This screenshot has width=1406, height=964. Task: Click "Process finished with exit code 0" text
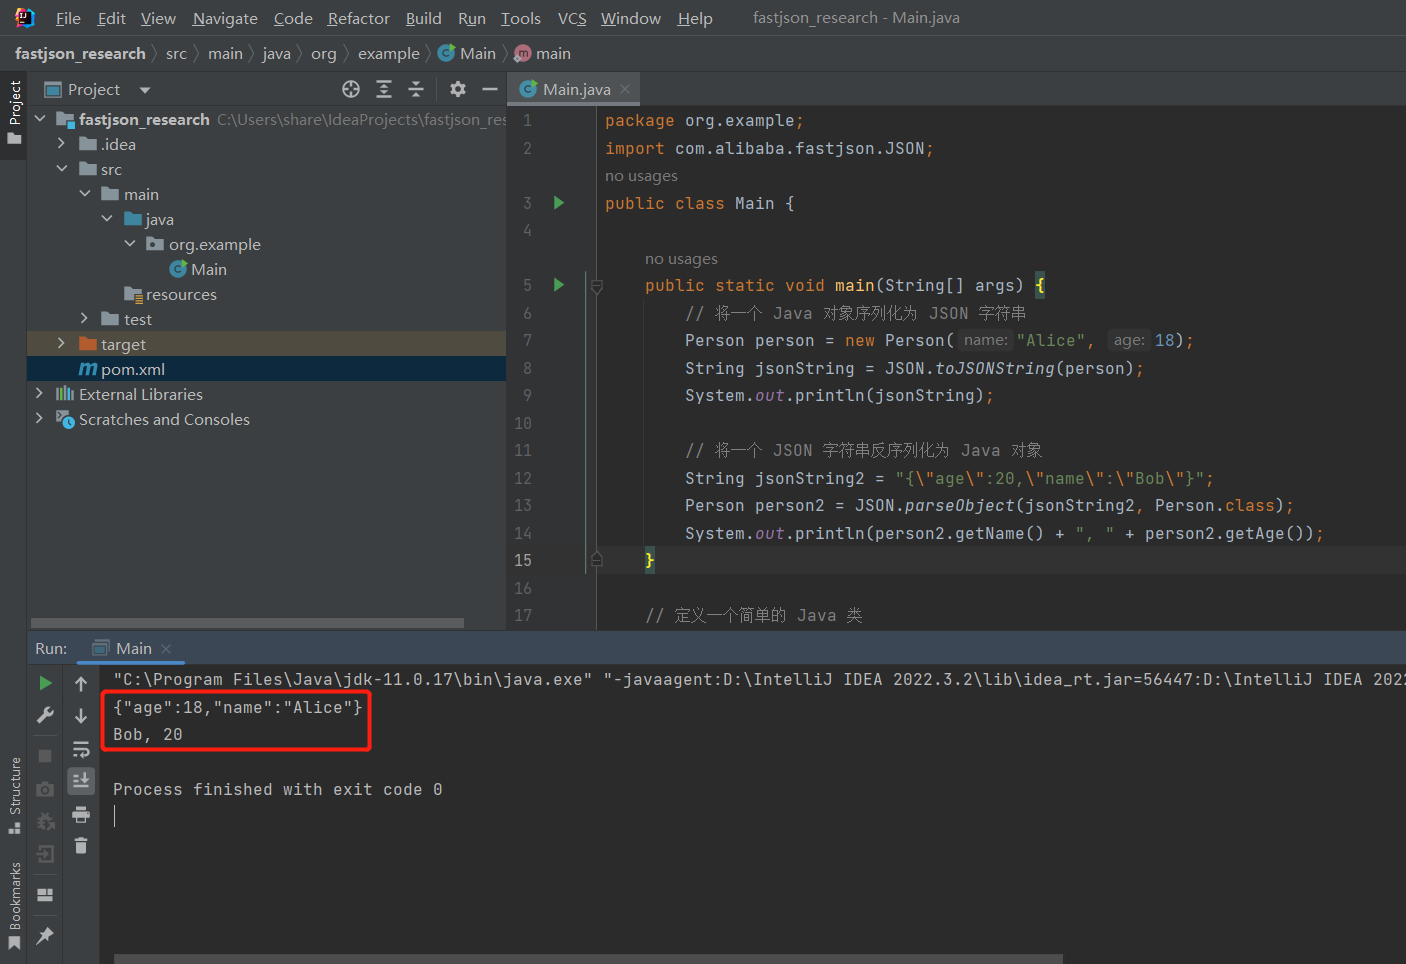(x=278, y=789)
